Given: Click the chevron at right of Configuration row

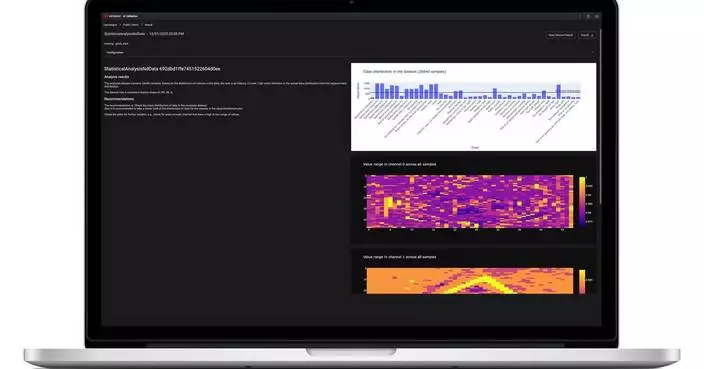Looking at the screenshot, I should click(593, 53).
